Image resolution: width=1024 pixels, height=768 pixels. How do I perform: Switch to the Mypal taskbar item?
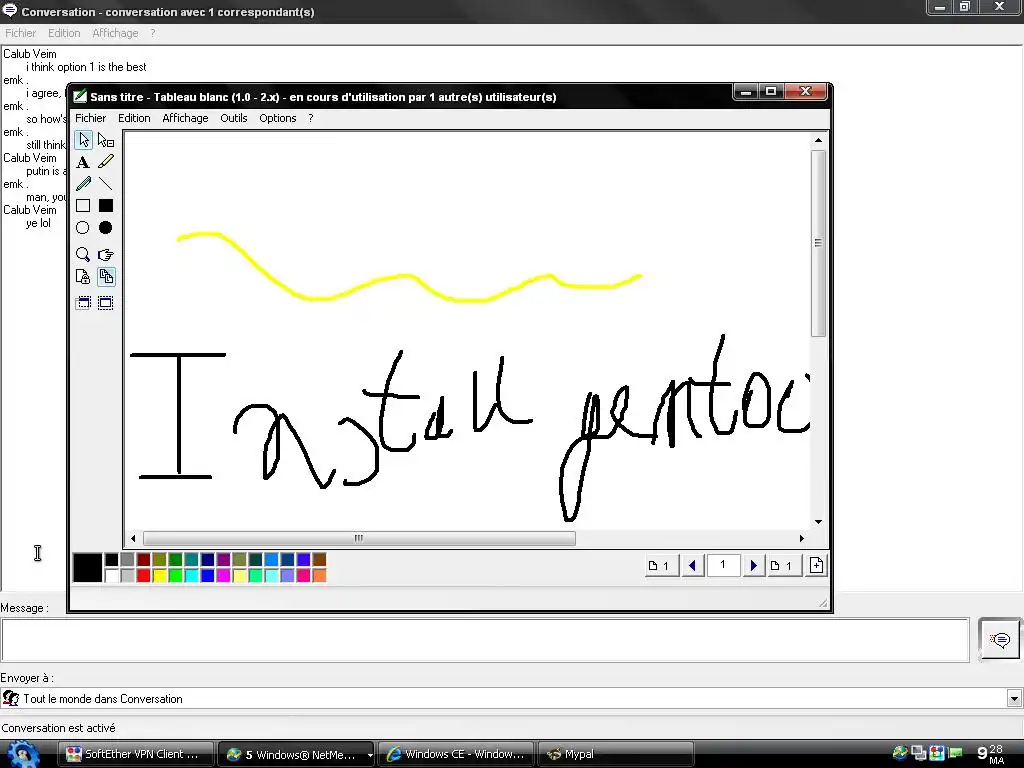616,754
